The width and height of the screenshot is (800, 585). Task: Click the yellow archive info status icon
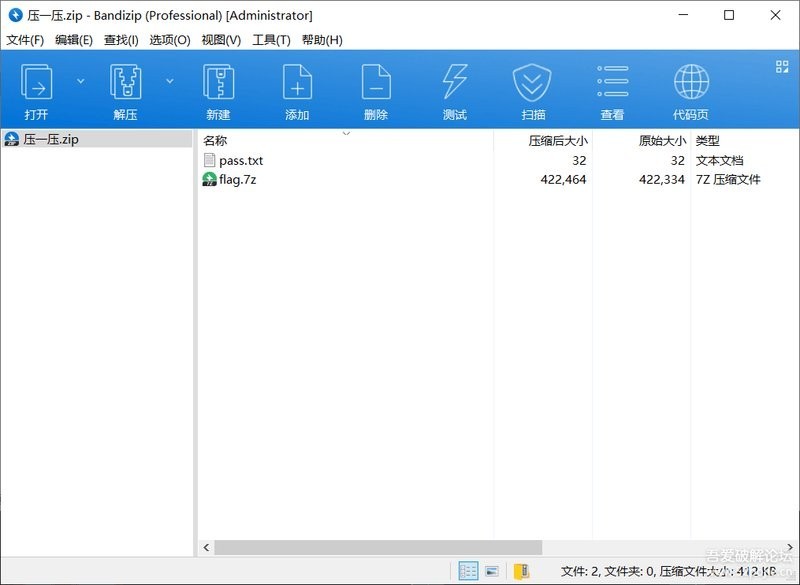click(521, 571)
